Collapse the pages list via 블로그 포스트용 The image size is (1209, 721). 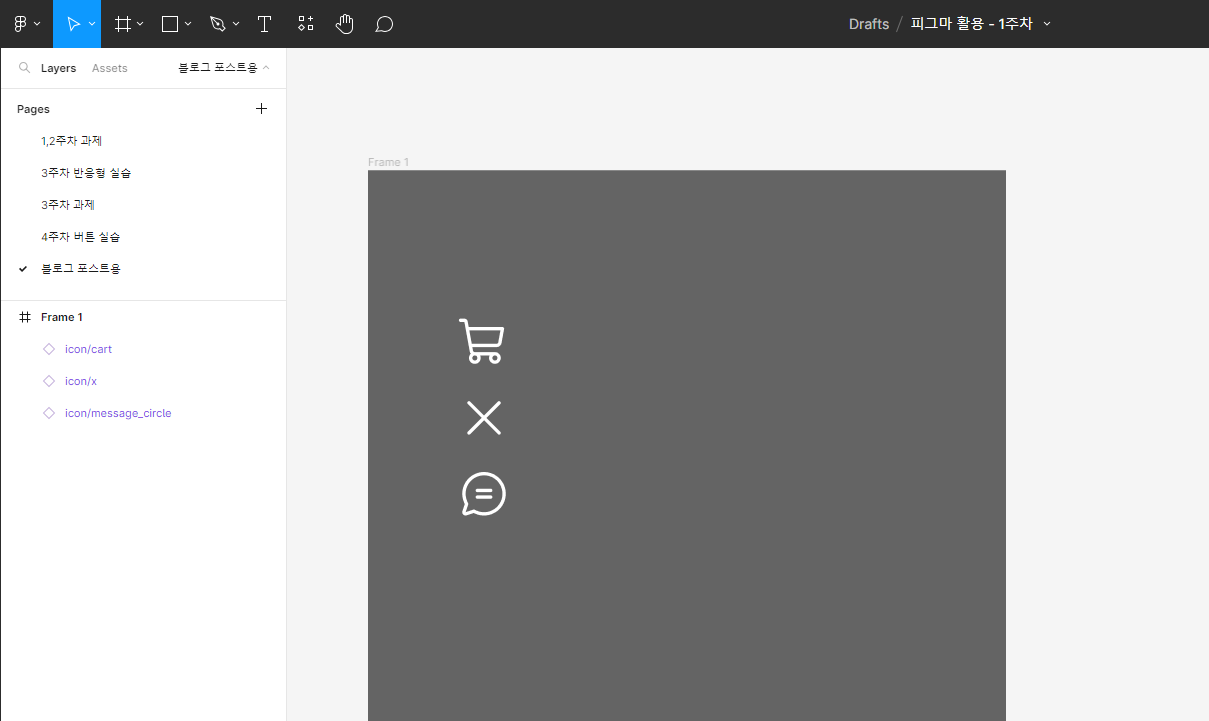[x=224, y=68]
